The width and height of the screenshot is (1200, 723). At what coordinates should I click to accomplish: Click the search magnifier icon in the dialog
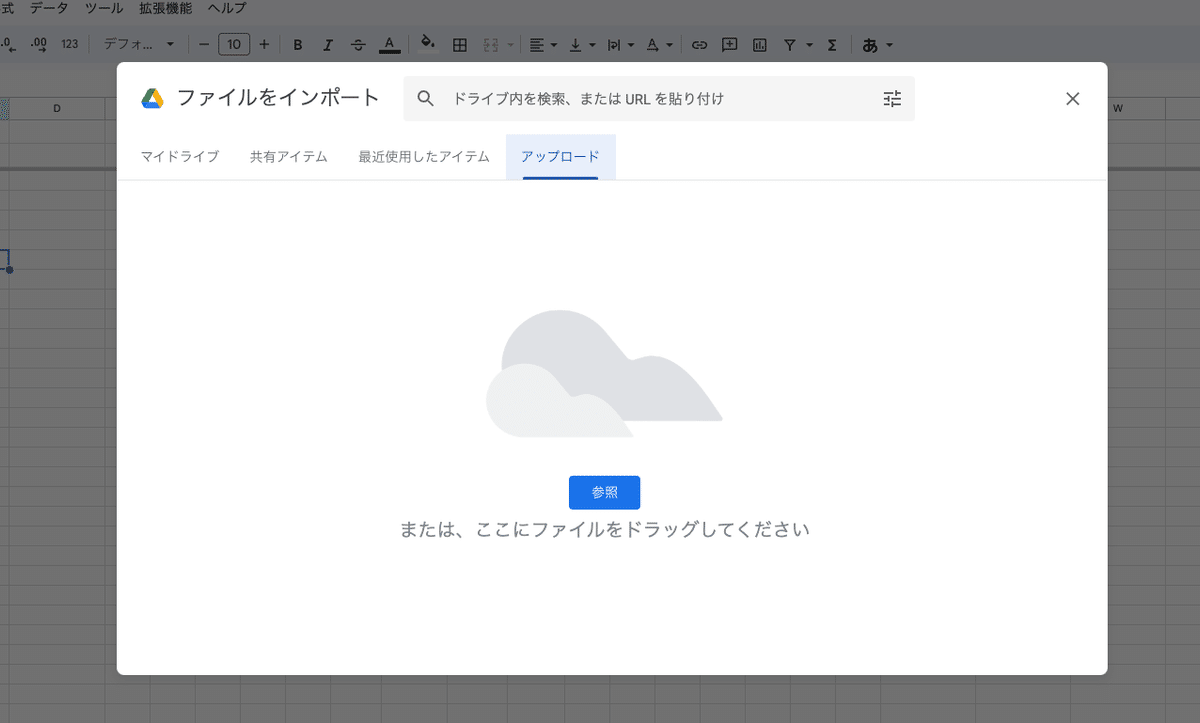click(426, 98)
